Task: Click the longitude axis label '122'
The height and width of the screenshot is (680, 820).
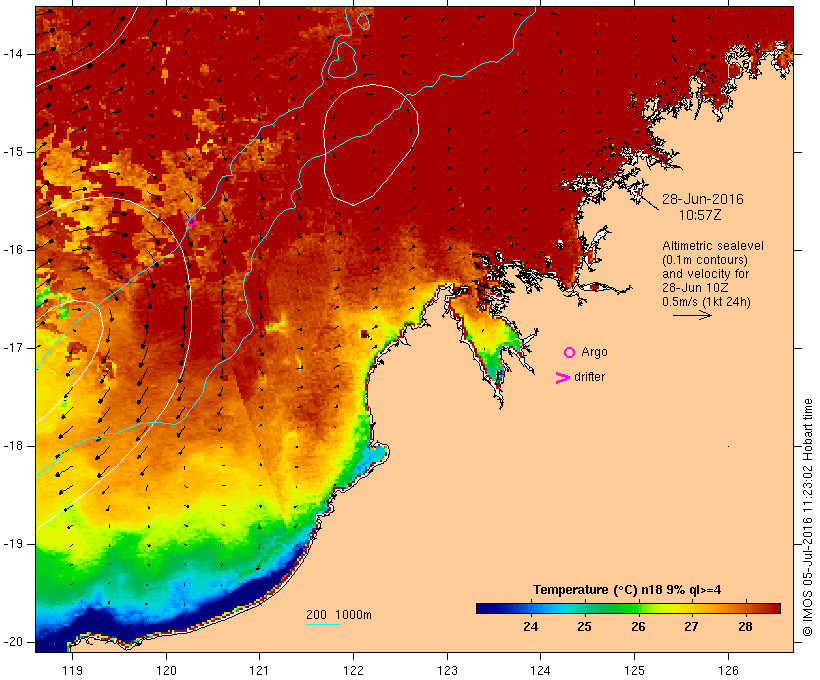Action: pos(354,670)
